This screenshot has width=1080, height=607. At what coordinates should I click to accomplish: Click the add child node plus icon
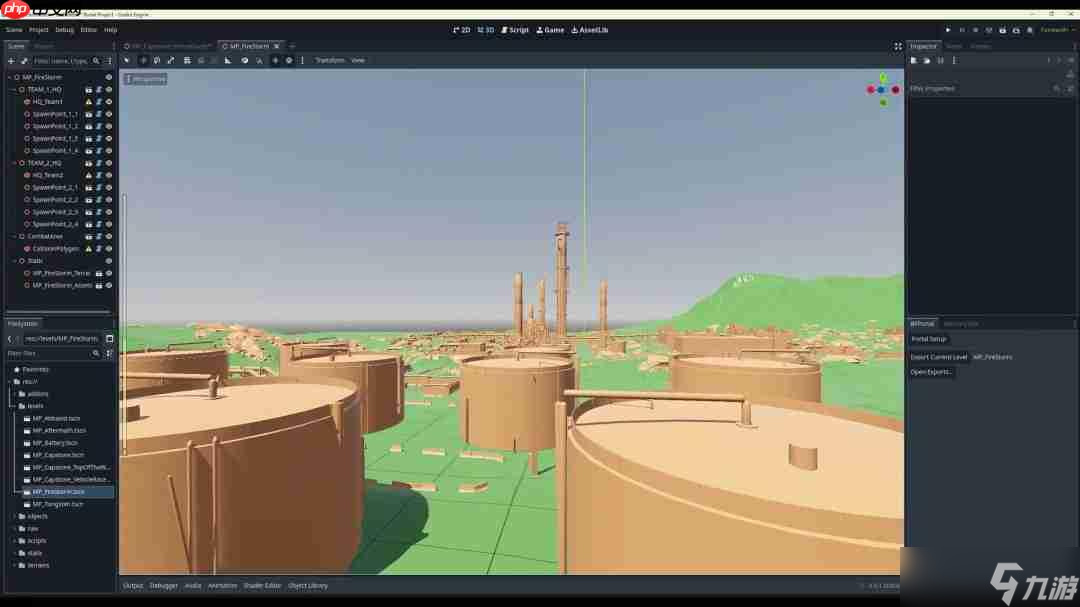tap(11, 61)
